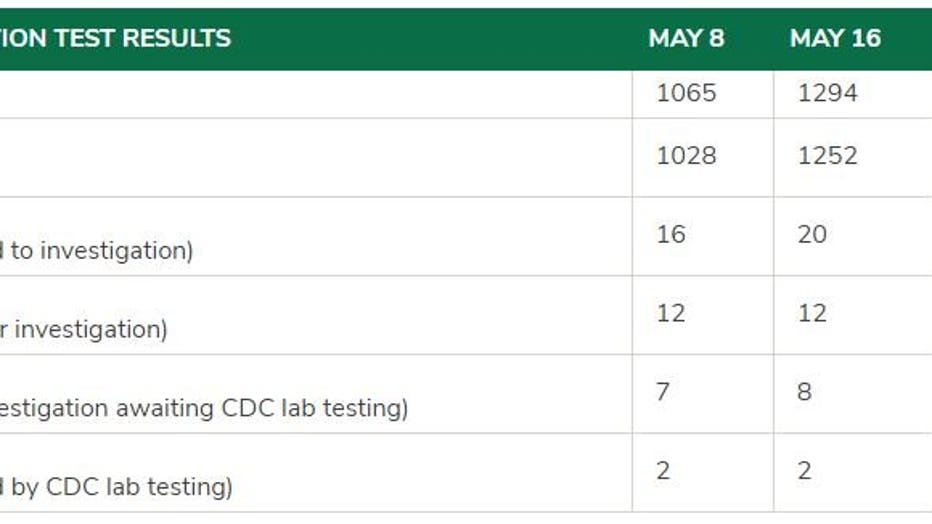Click the value 20 in May 16 column
Image resolution: width=932 pixels, height=524 pixels.
(812, 235)
